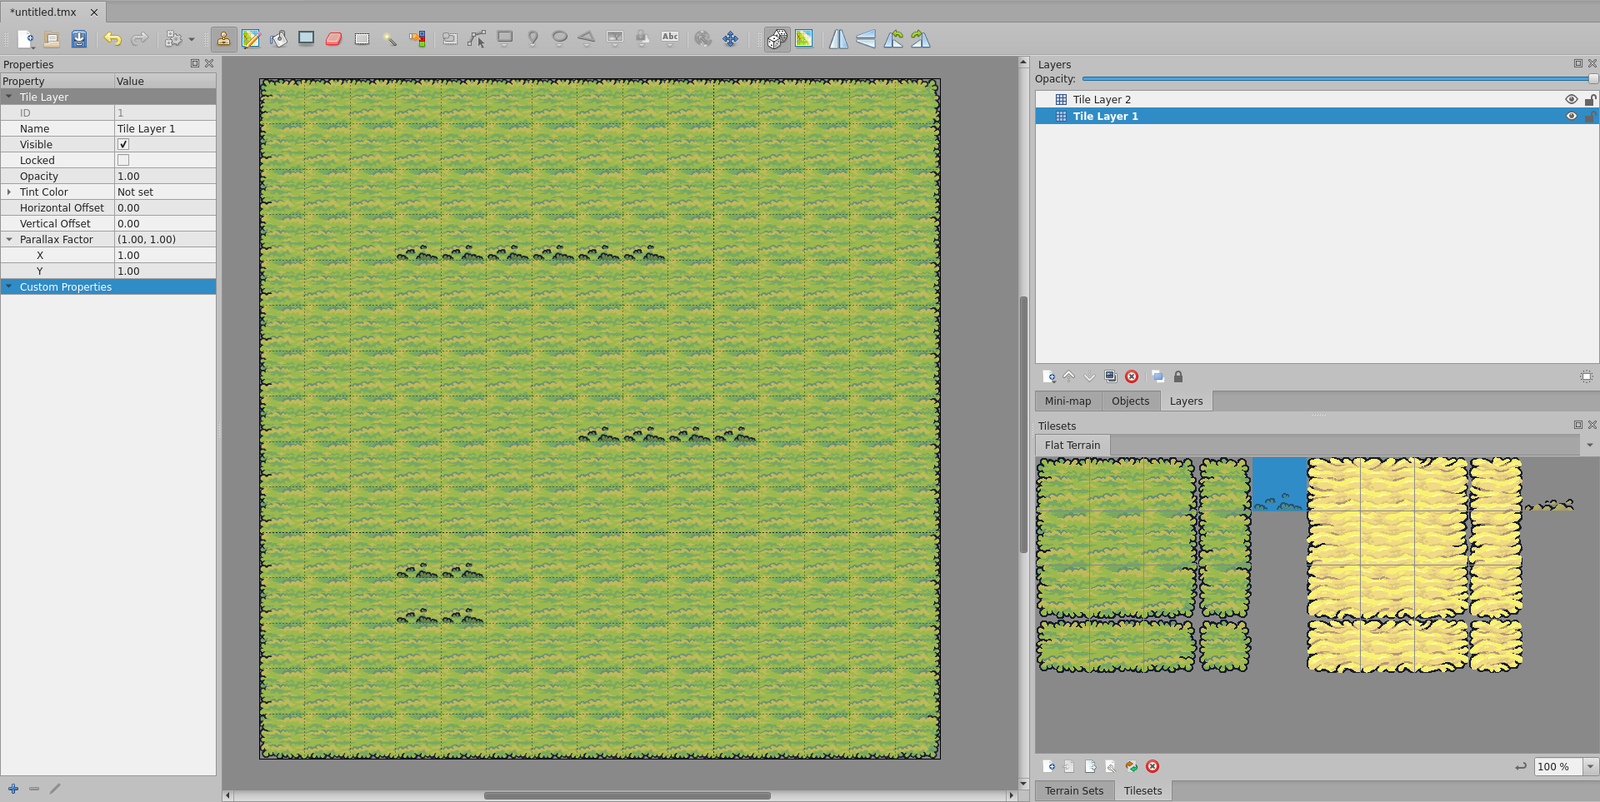
Task: Switch to the Mini-map tab
Action: (x=1068, y=401)
